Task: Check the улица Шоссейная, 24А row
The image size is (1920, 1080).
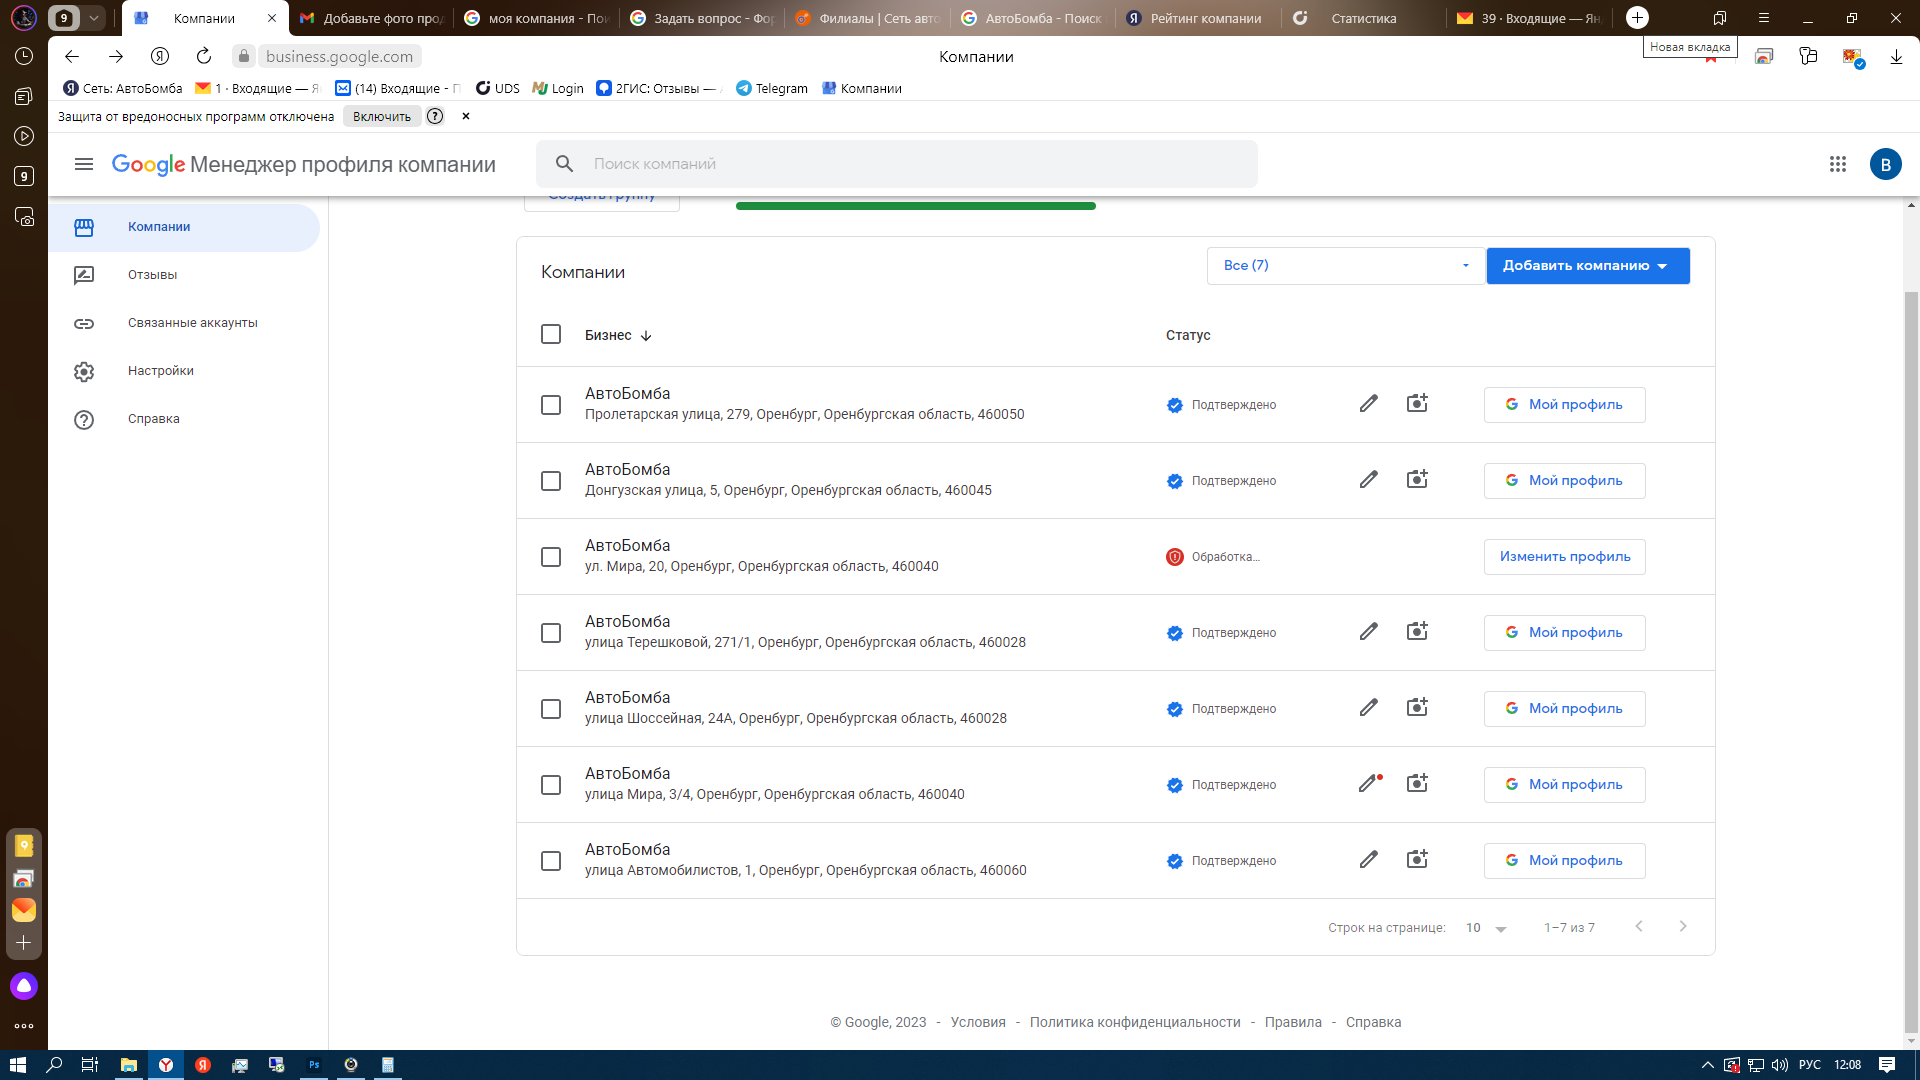Action: (551, 709)
